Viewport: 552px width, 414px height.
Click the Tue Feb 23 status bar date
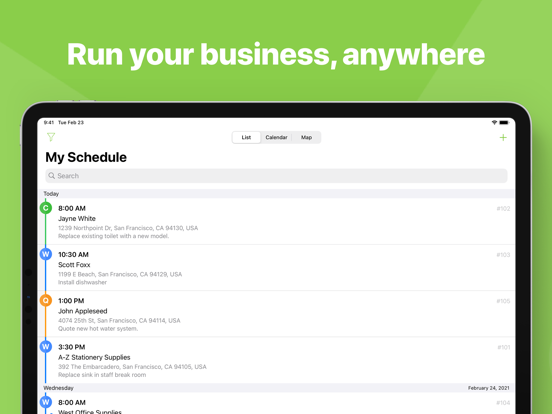tap(71, 123)
